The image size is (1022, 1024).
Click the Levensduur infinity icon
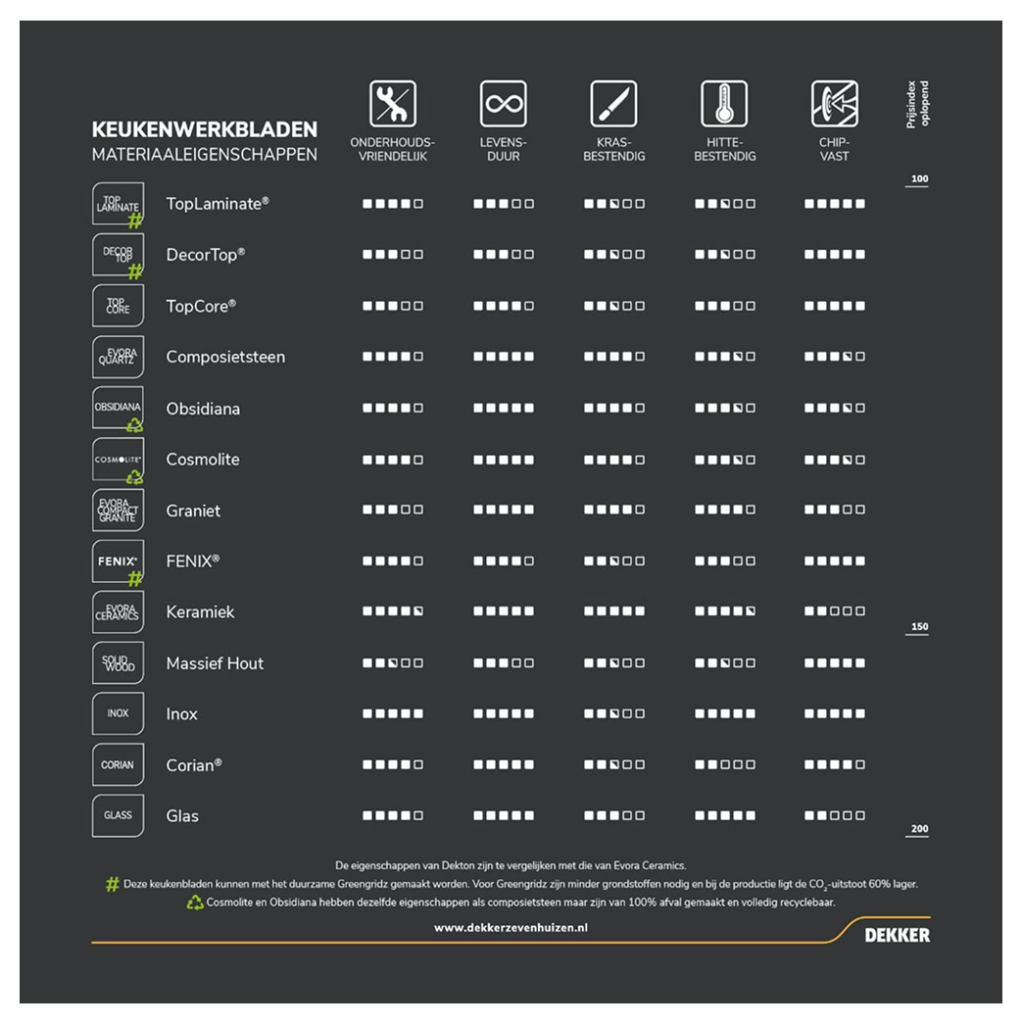(x=503, y=103)
